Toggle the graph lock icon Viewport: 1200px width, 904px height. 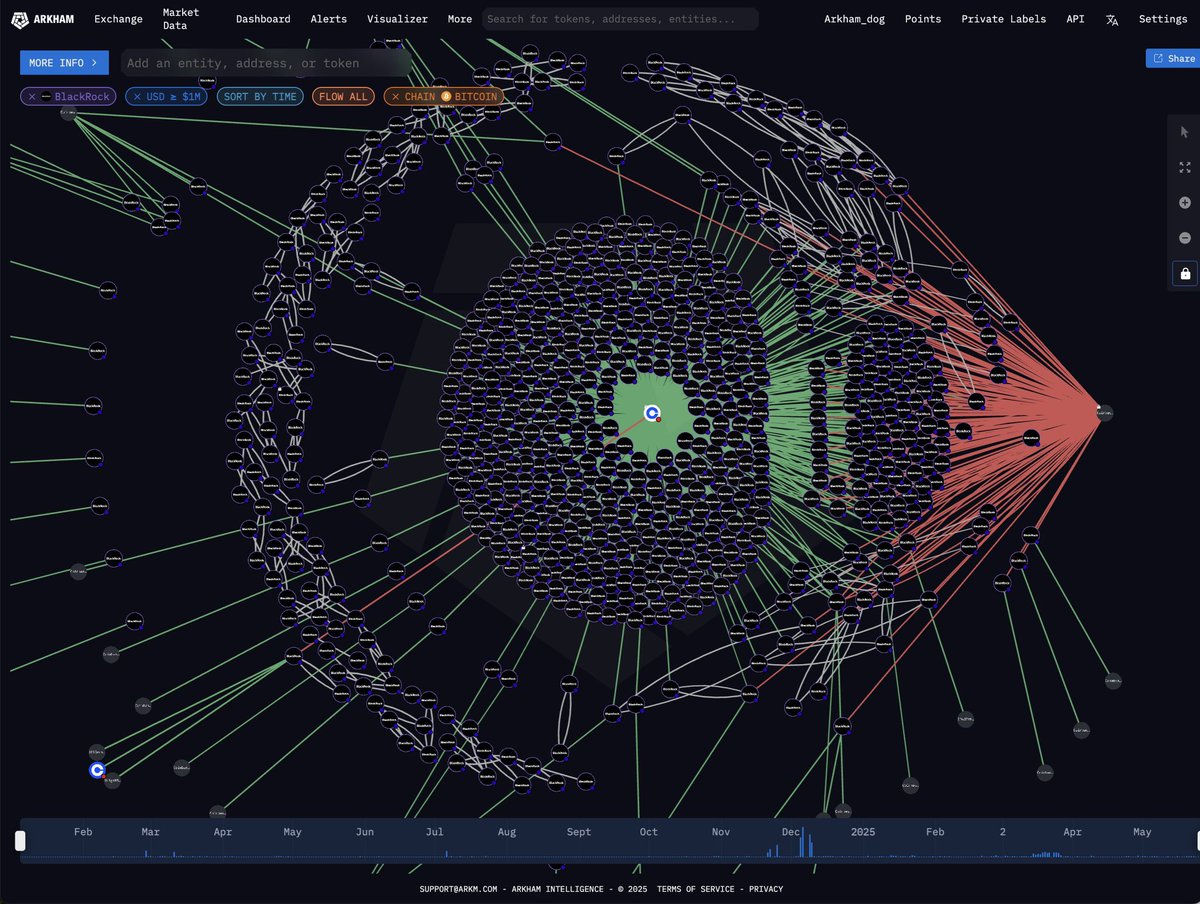[x=1184, y=273]
